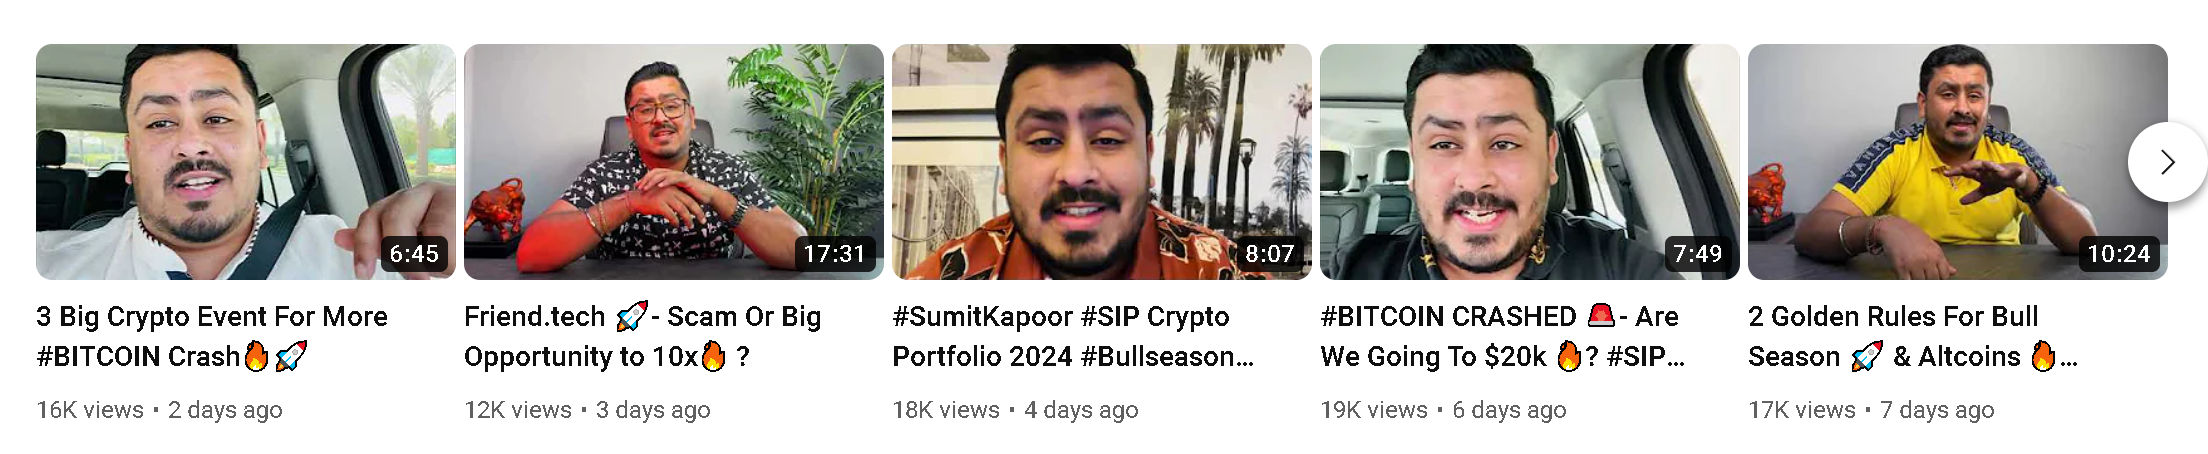Click title '2 Golden Rules For Bull Season'
2208x454 pixels.
point(1913,336)
